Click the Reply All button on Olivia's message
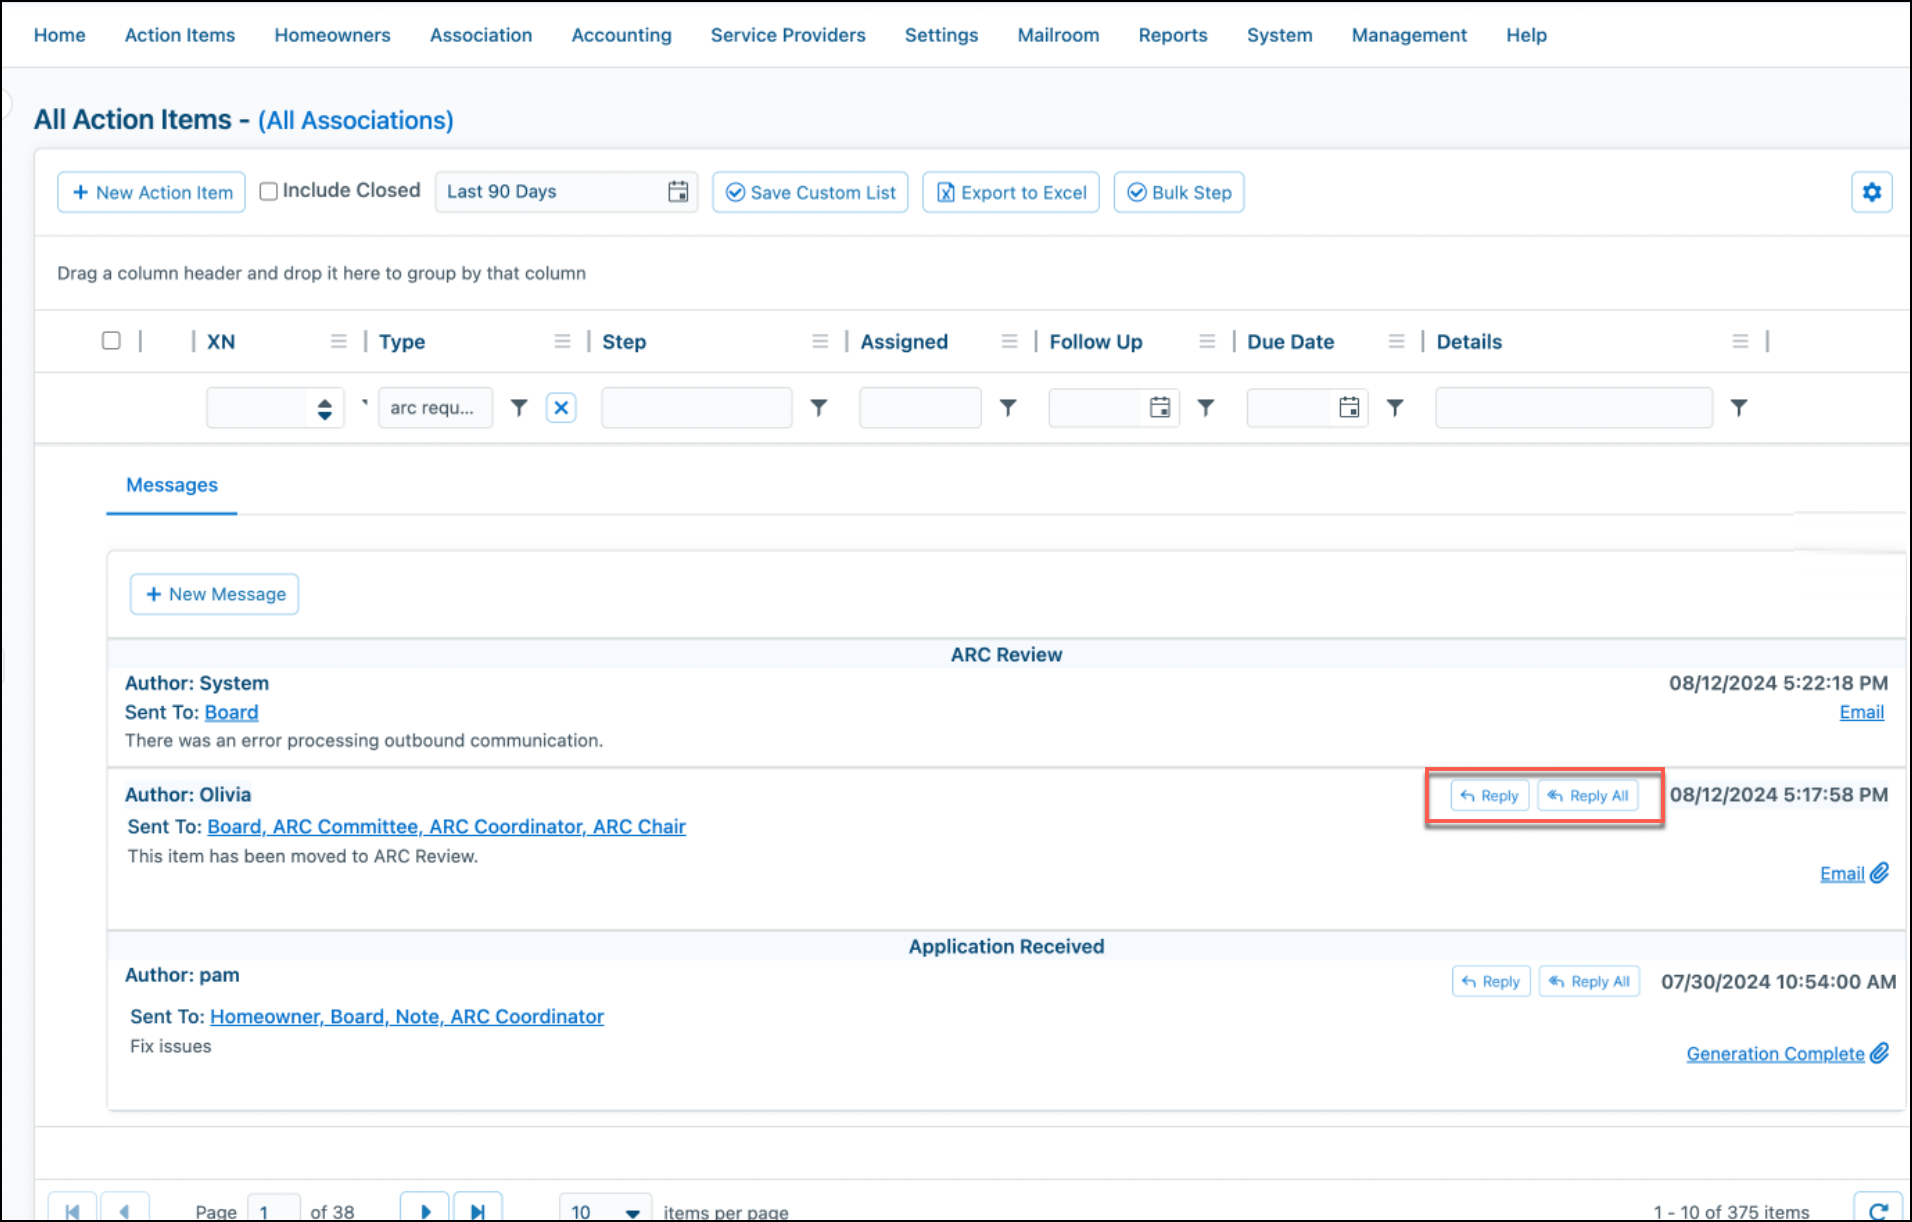This screenshot has height=1222, width=1912. [1588, 795]
